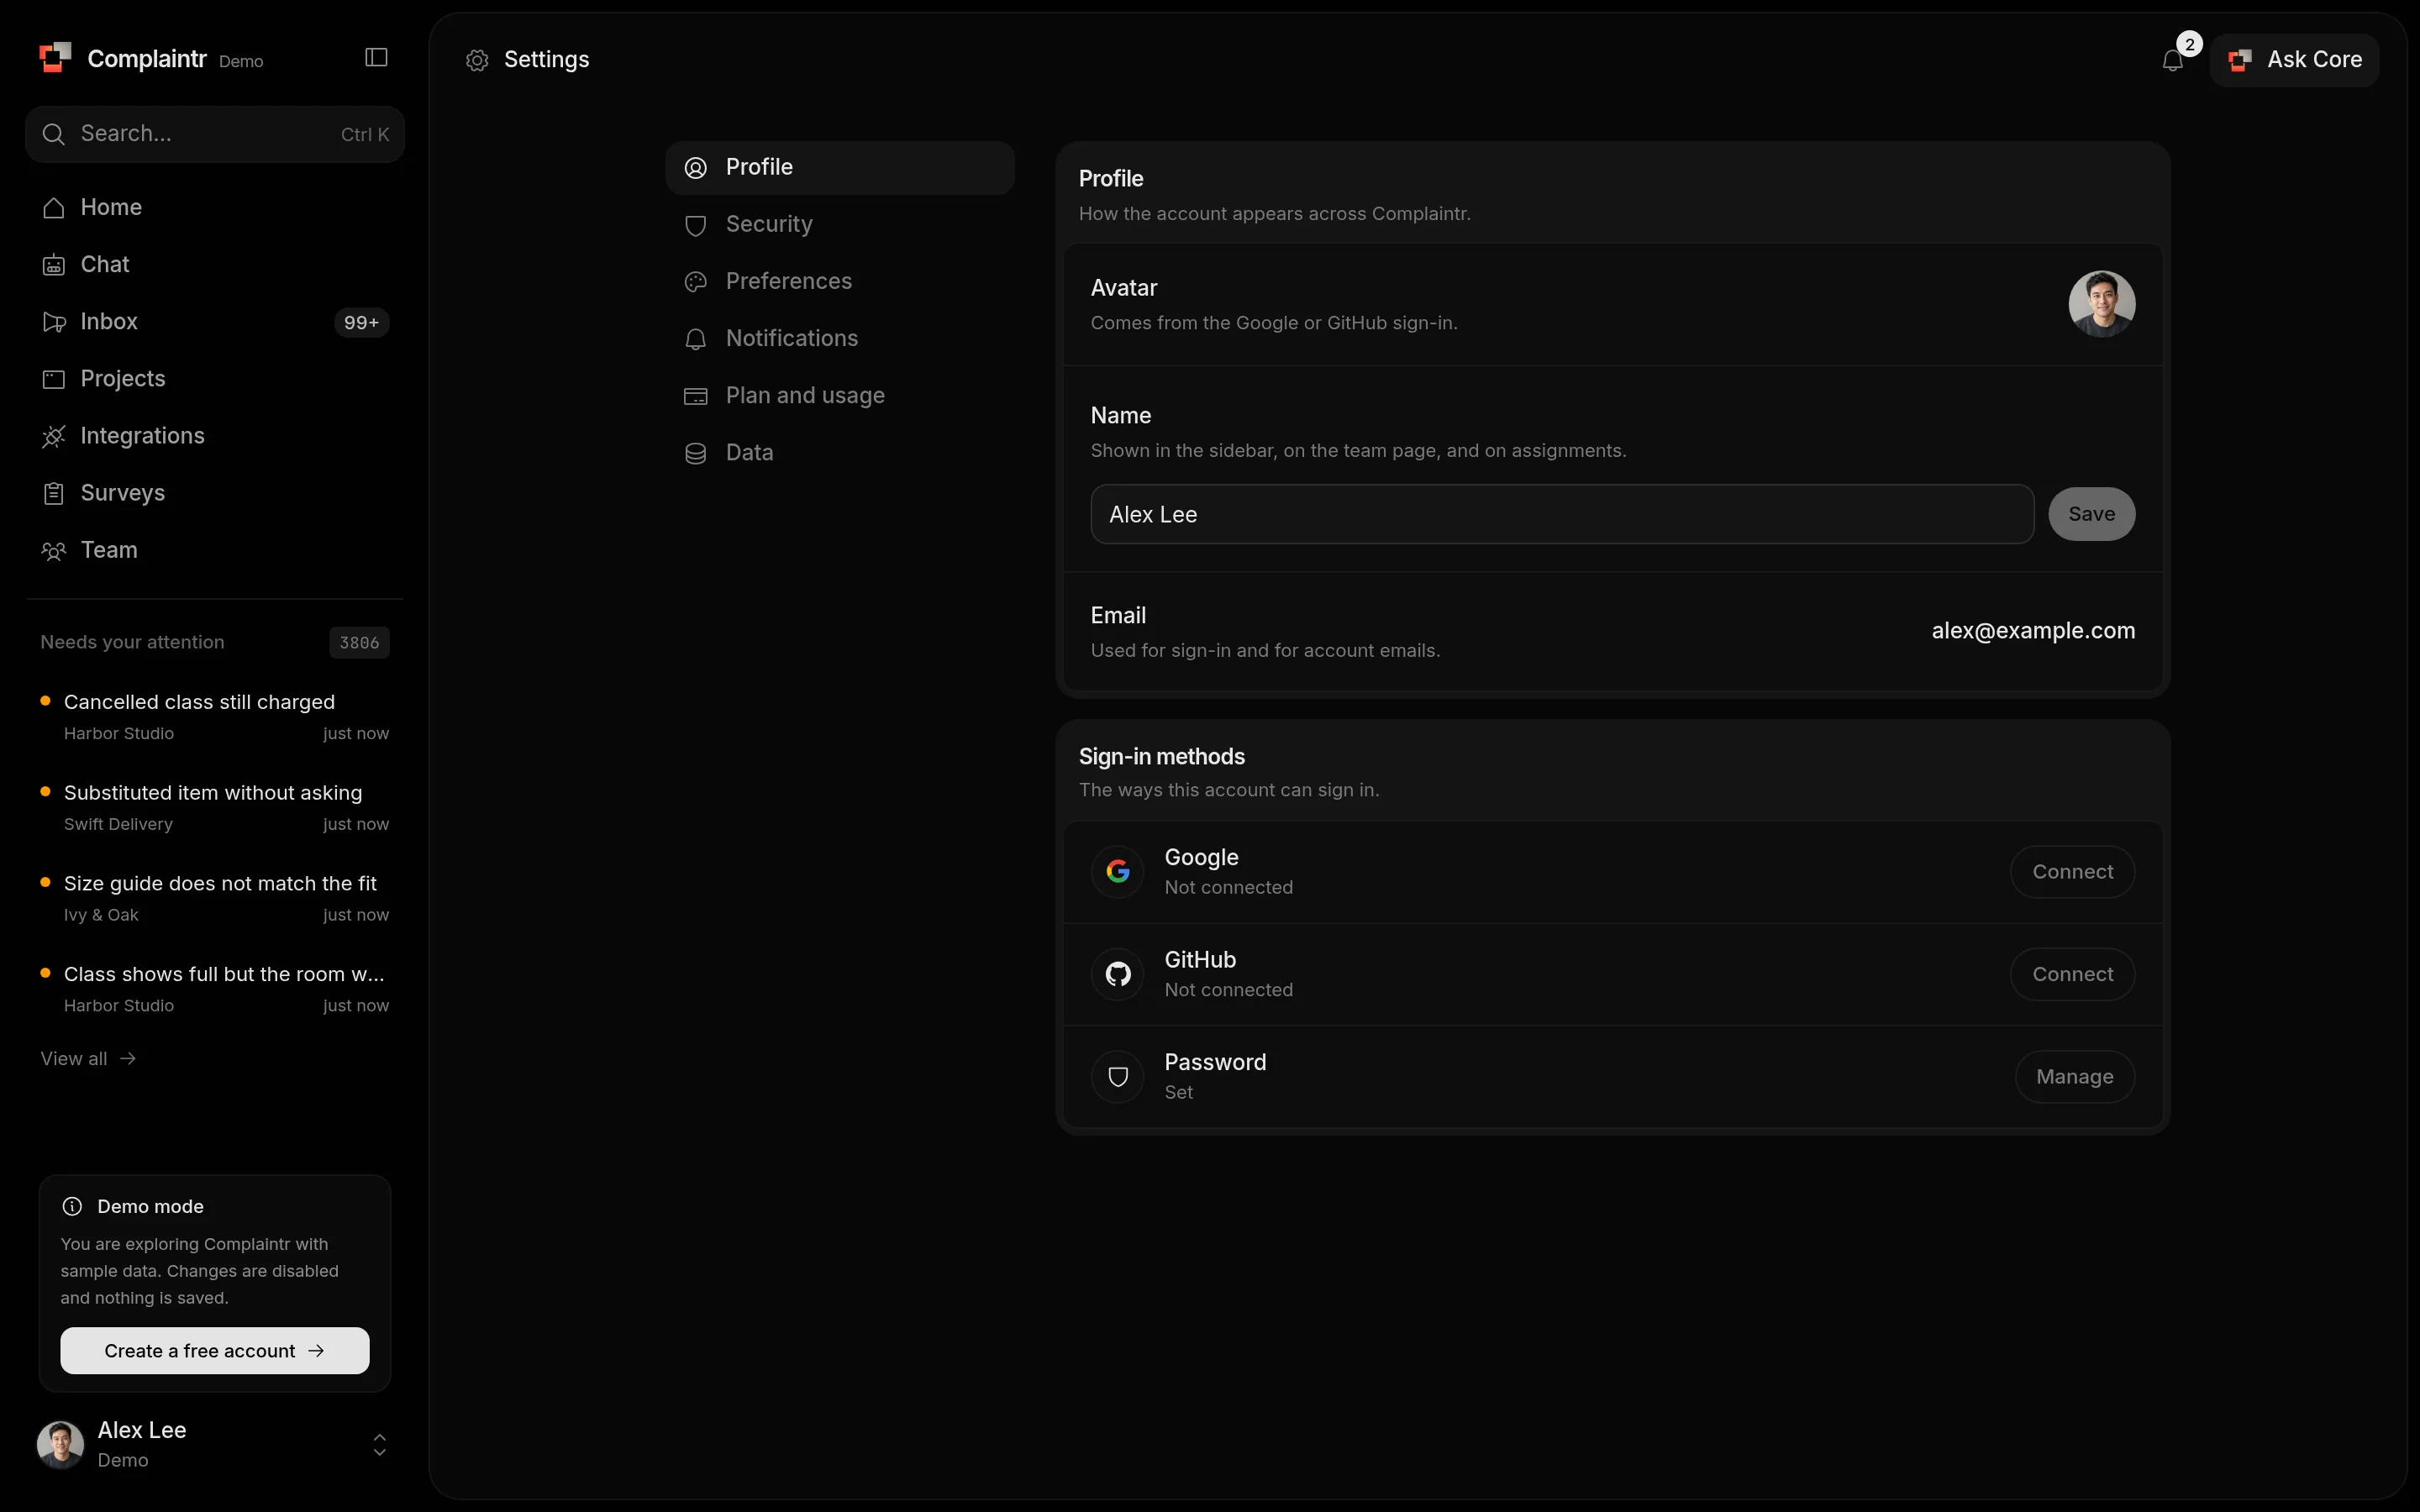Follow the View all link
2420x1512 pixels.
click(x=88, y=1058)
